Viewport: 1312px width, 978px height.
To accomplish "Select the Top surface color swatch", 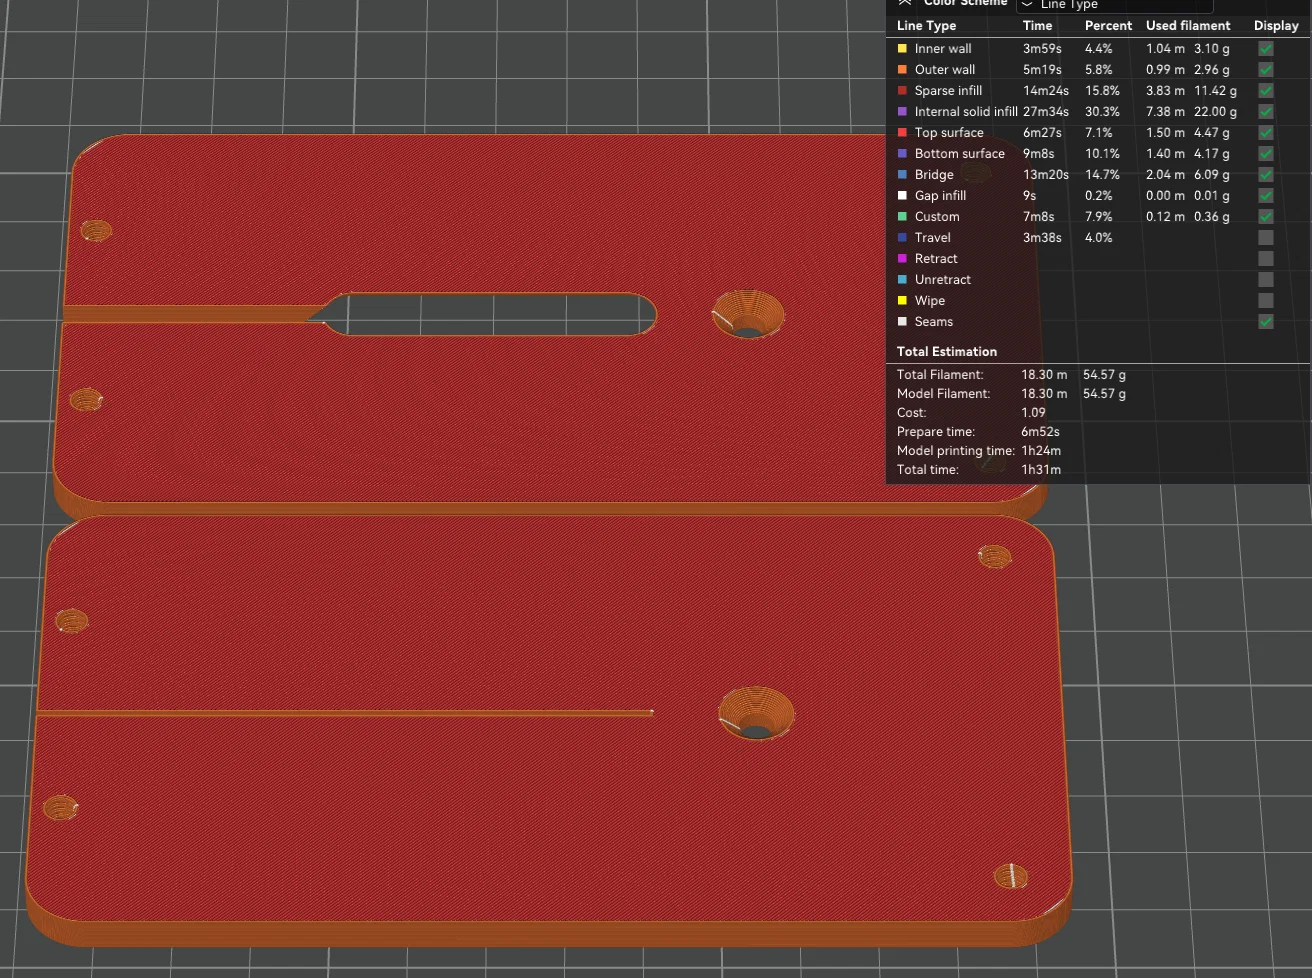I will point(902,132).
